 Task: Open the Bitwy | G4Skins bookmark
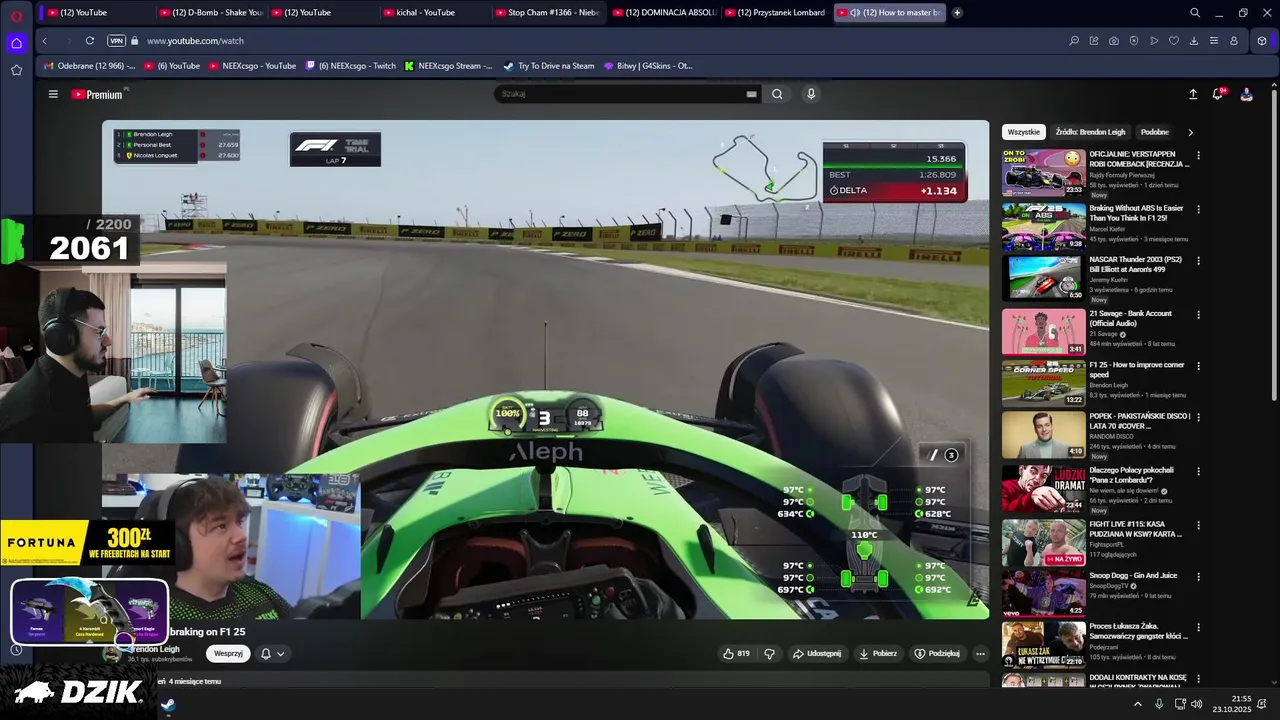[648, 66]
